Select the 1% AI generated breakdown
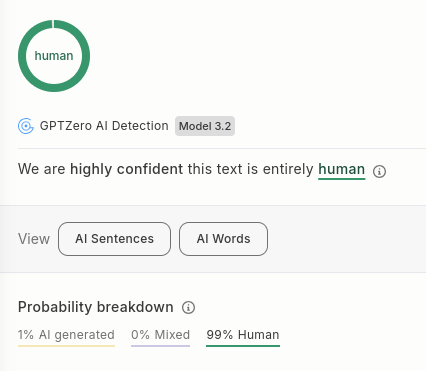The image size is (426, 371). pyautogui.click(x=66, y=335)
